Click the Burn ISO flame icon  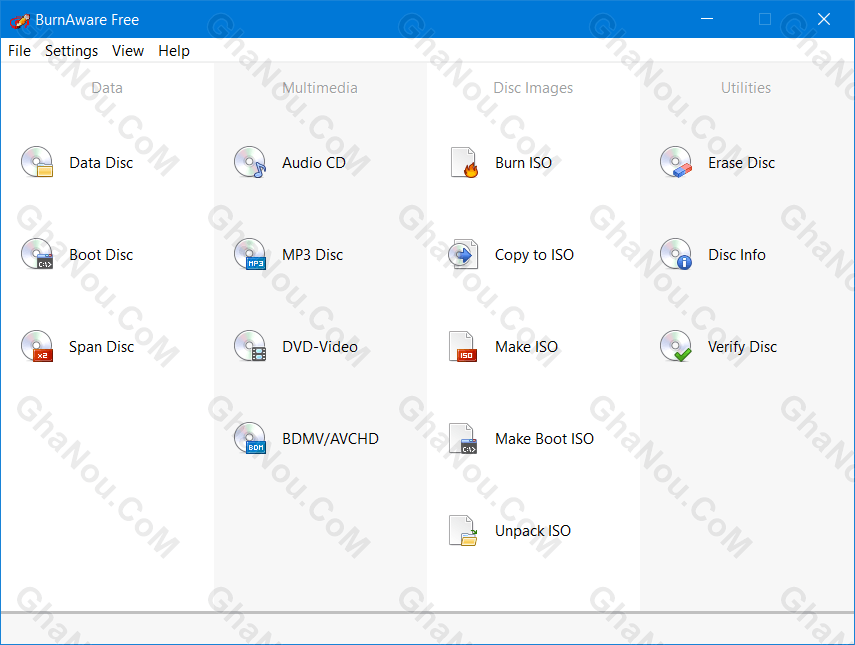[463, 162]
